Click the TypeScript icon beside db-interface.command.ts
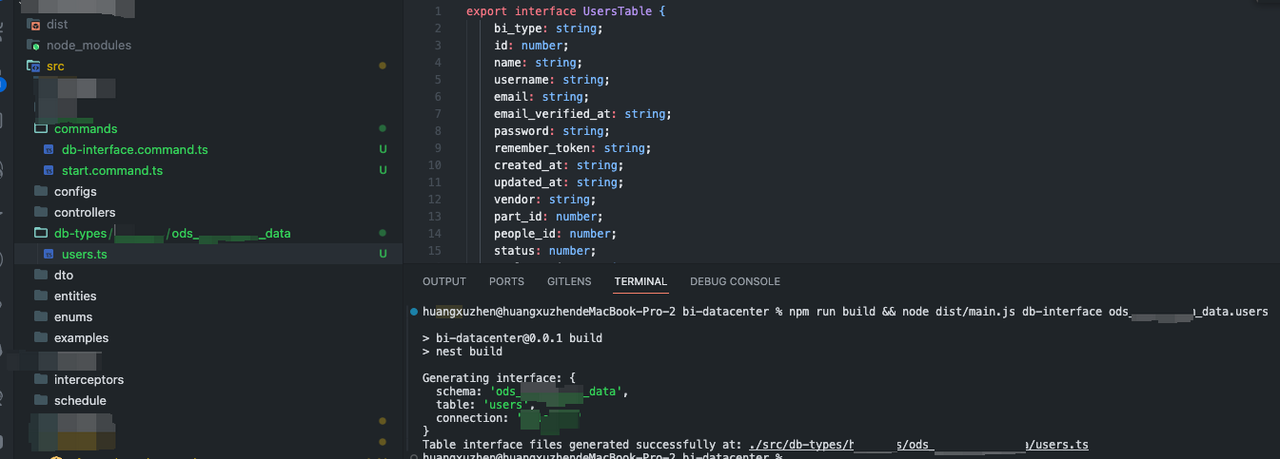Image resolution: width=1280 pixels, height=459 pixels. tap(49, 150)
